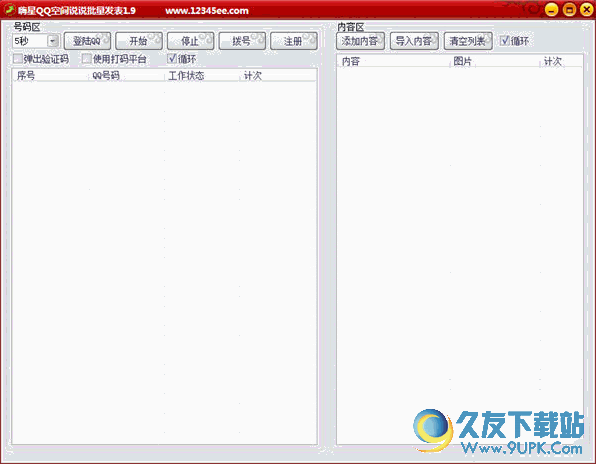The width and height of the screenshot is (596, 464).
Task: Maximize the window
Action: [x=569, y=10]
